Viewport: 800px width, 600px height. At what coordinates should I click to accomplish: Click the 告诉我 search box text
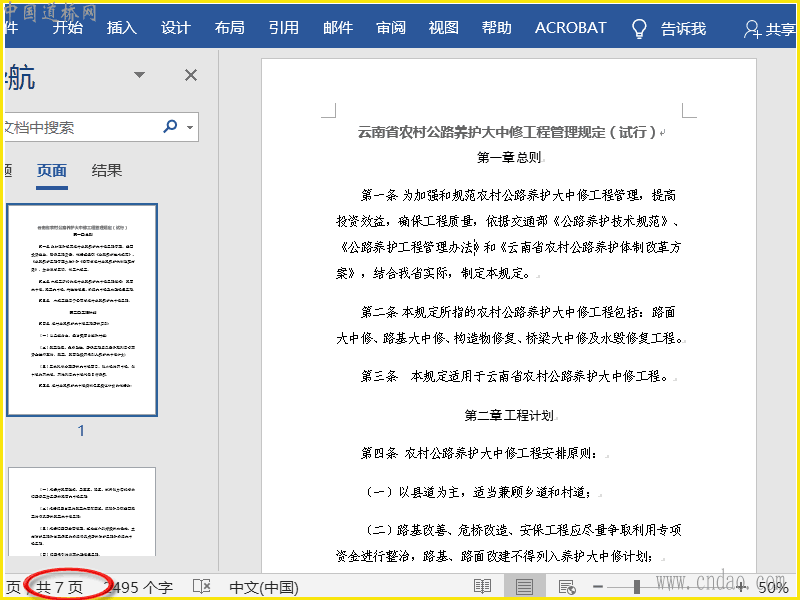(x=683, y=29)
